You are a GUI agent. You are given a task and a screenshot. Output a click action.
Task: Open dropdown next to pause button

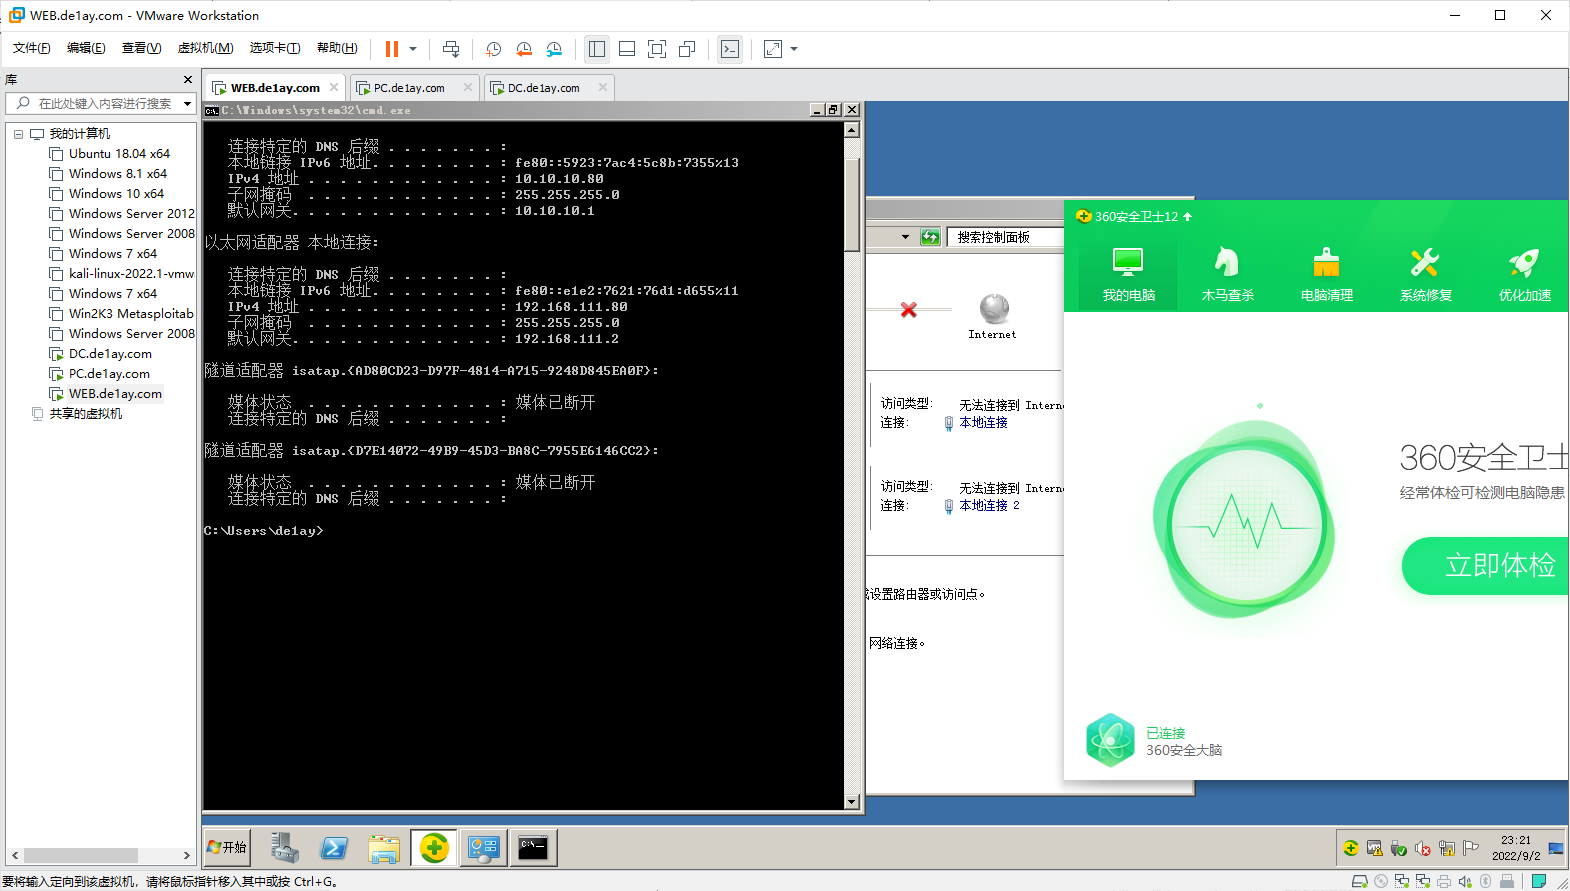[x=413, y=49]
